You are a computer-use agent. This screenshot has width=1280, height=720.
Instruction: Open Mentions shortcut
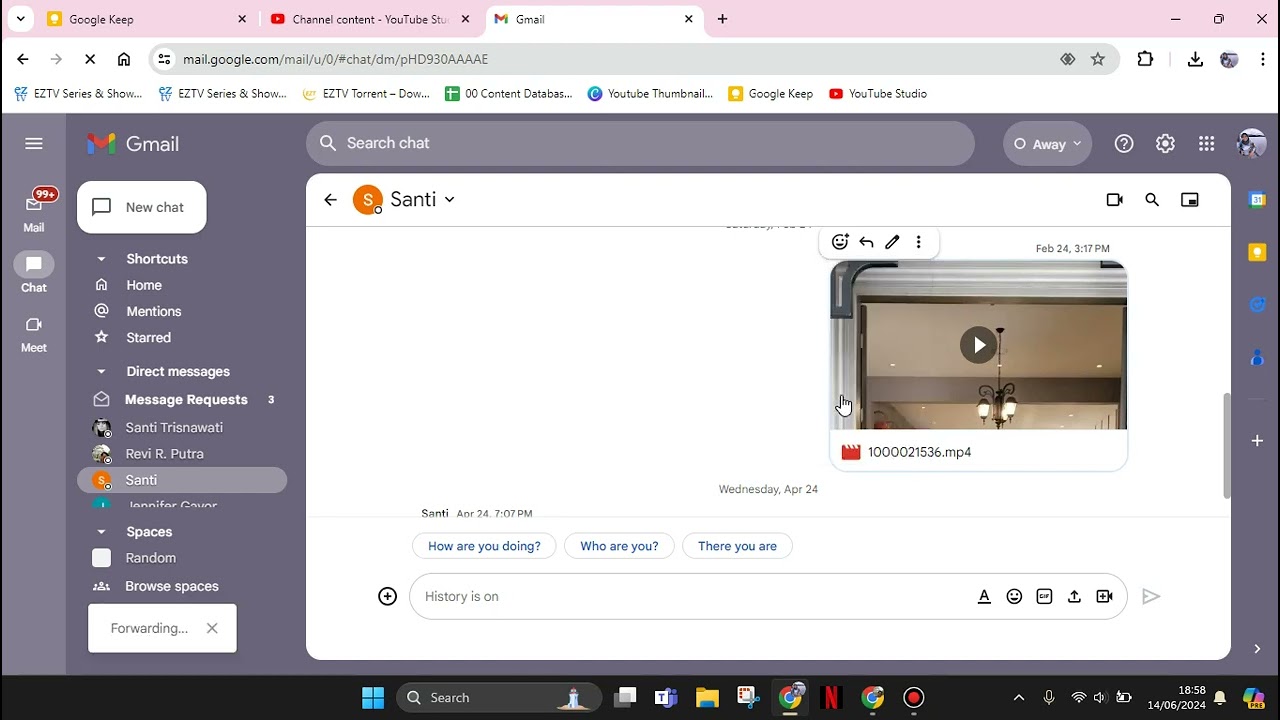[153, 311]
